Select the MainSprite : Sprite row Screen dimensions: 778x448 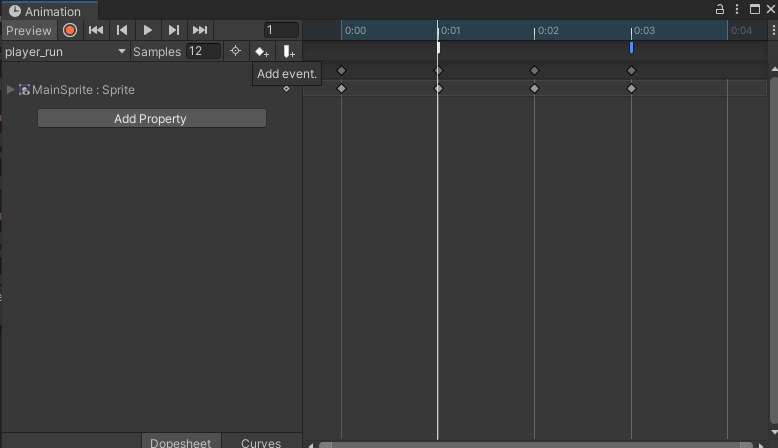(151, 90)
